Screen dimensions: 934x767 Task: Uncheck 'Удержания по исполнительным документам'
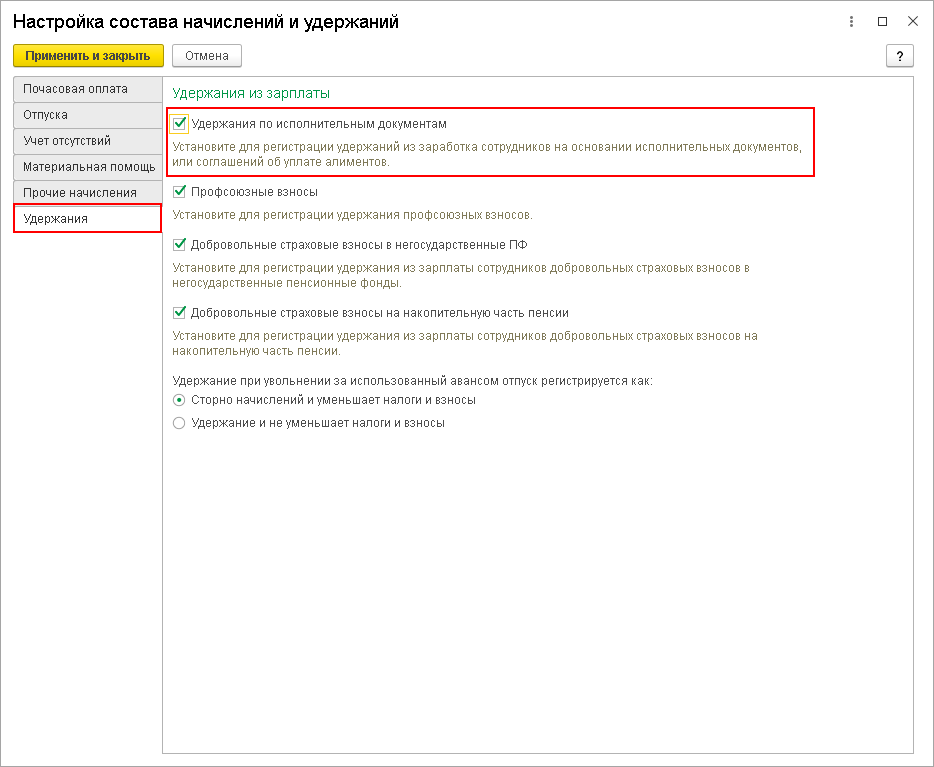pos(180,124)
